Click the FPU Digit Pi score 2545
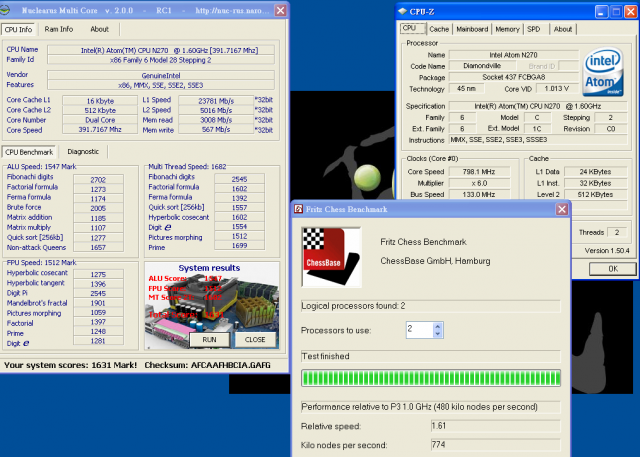The height and width of the screenshot is (457, 640). click(x=98, y=293)
